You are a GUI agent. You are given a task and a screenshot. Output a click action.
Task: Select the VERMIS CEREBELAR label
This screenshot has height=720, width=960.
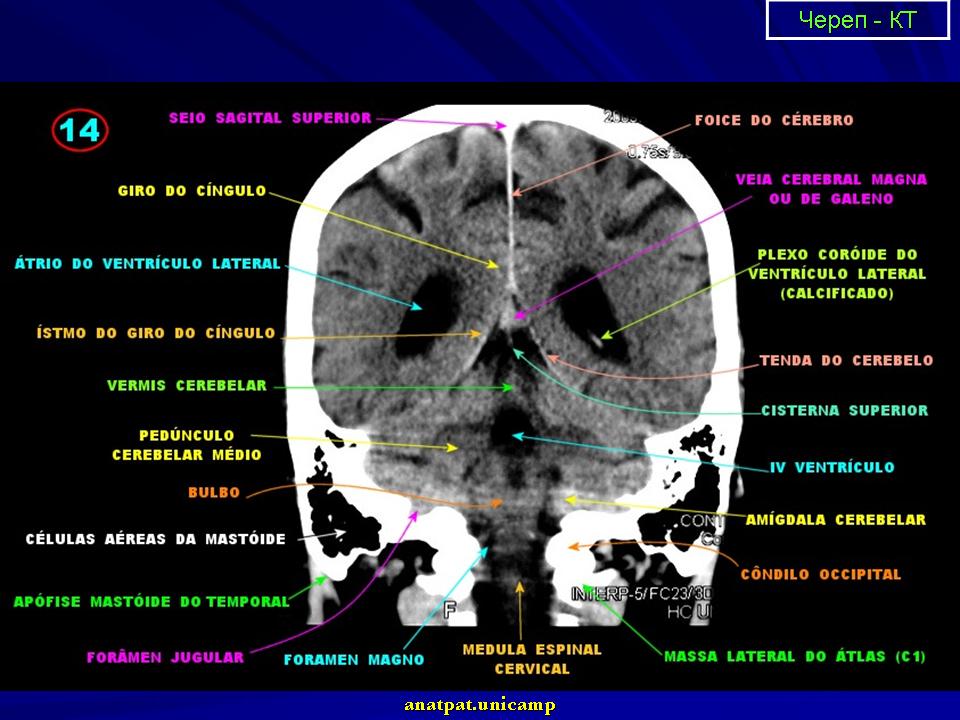click(x=187, y=385)
